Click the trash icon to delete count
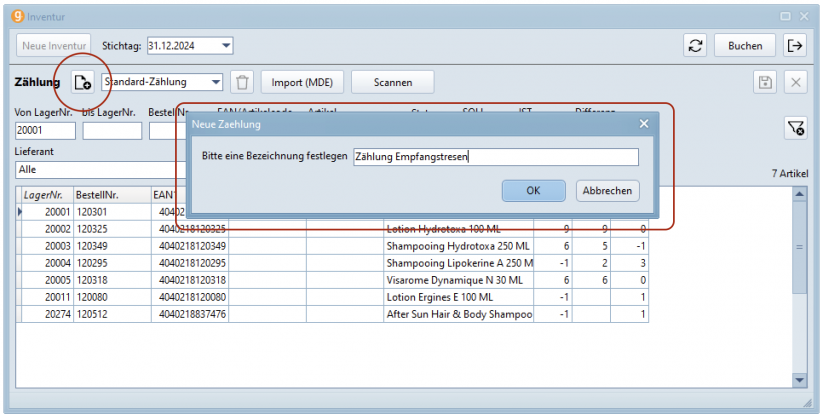The width and height of the screenshot is (820, 414). (241, 82)
